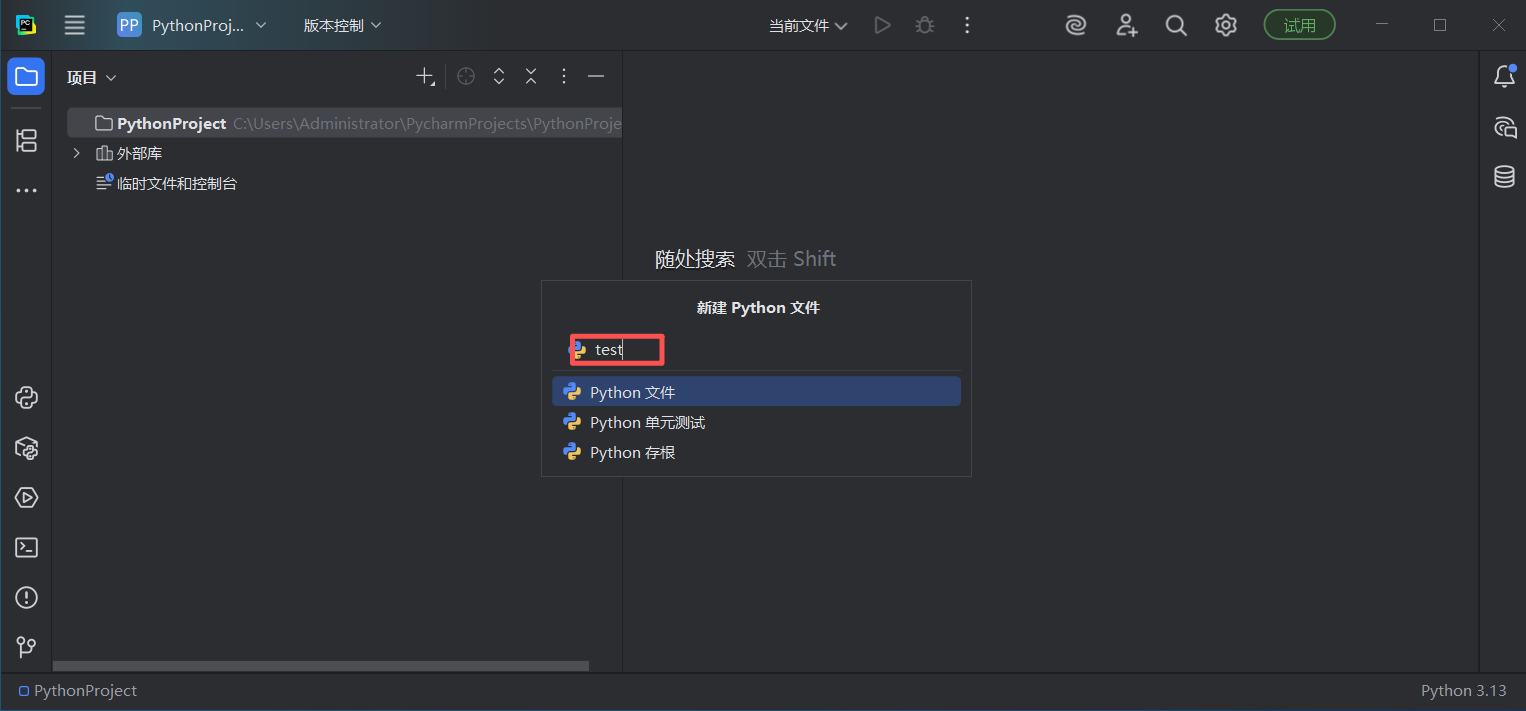Screen dimensions: 1526x711
Task: Click the 试用 trial button
Action: pos(1299,25)
